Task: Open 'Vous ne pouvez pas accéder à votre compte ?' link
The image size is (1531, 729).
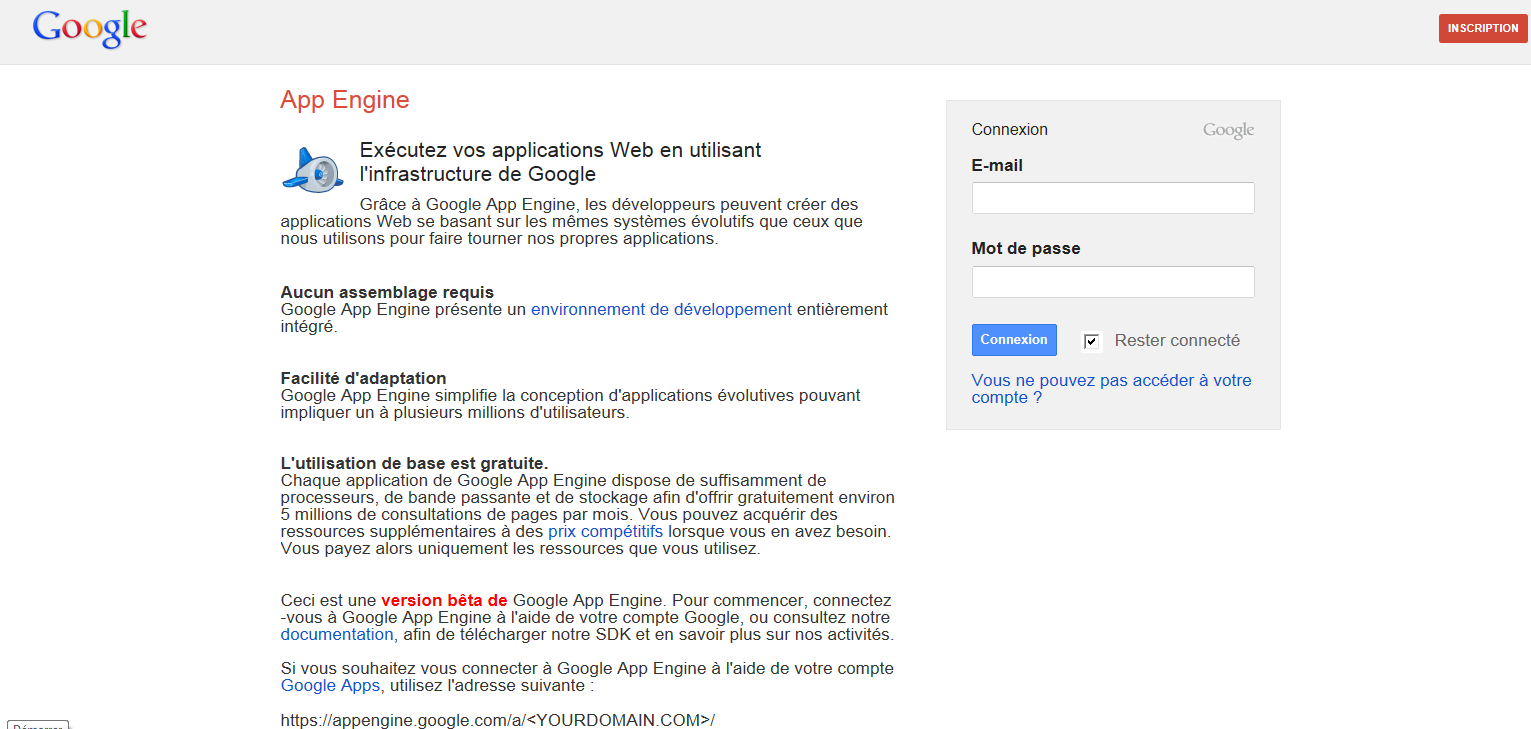Action: click(x=1112, y=389)
